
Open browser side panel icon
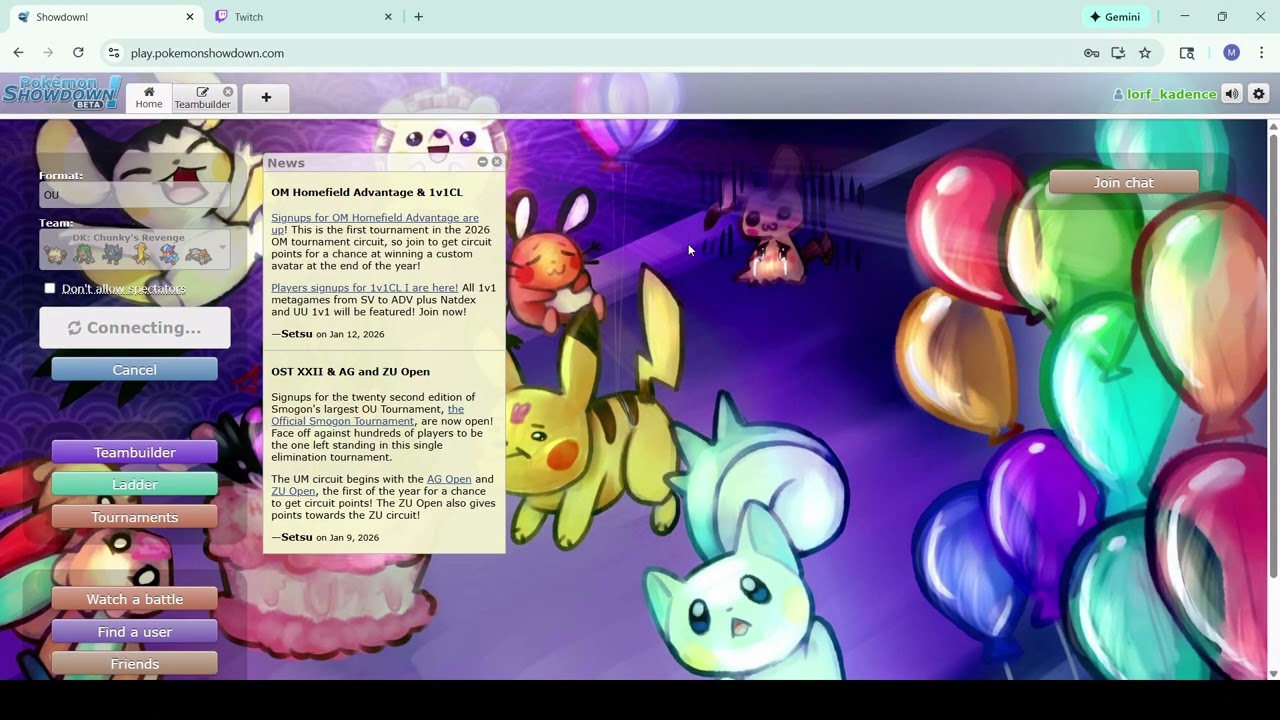[1187, 53]
